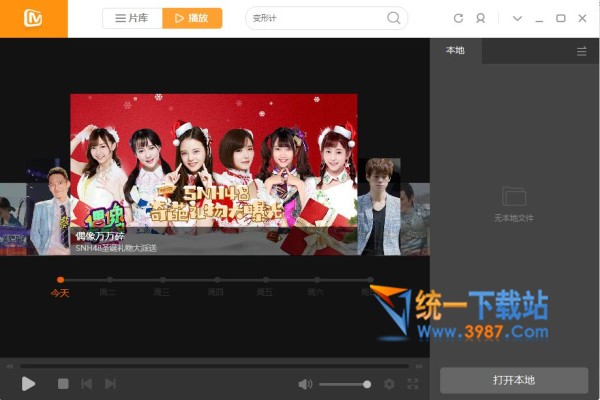Stop playback with the stop button
The height and width of the screenshot is (400, 600).
(63, 384)
